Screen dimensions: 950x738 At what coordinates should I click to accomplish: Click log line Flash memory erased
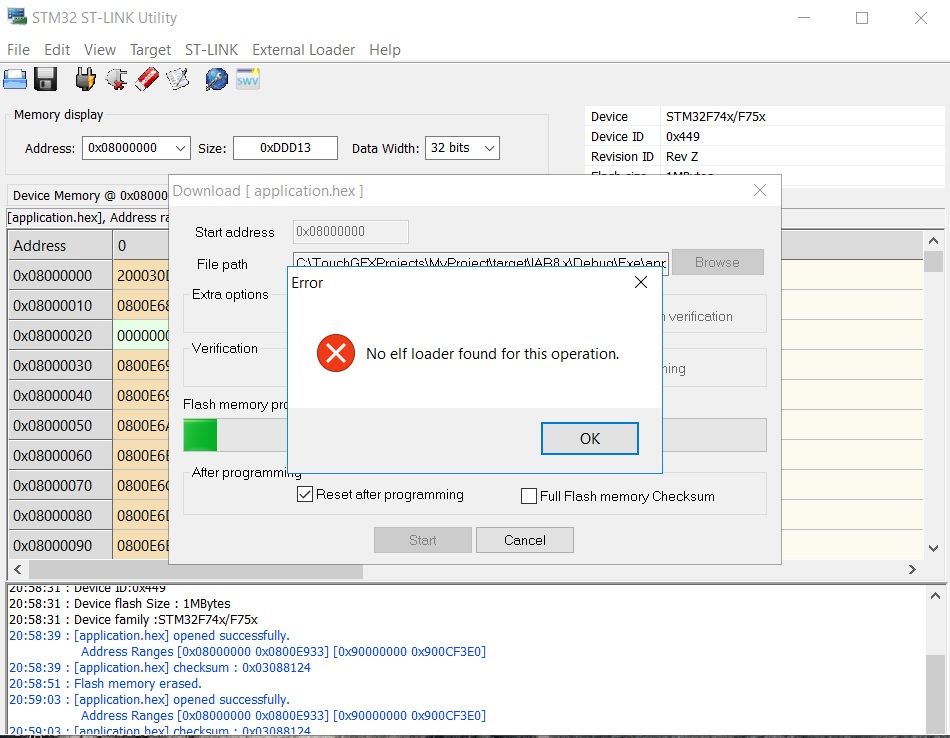click(x=105, y=683)
